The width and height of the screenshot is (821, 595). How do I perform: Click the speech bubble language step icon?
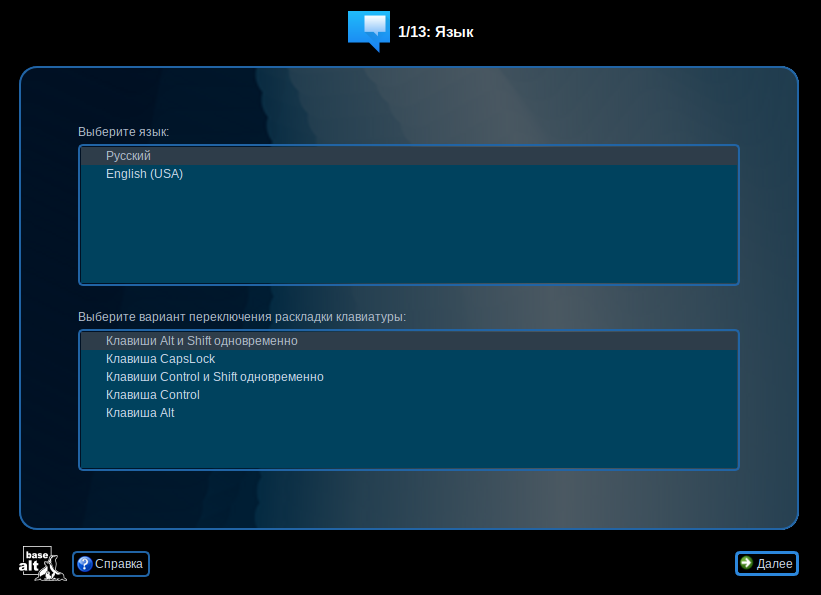click(368, 30)
